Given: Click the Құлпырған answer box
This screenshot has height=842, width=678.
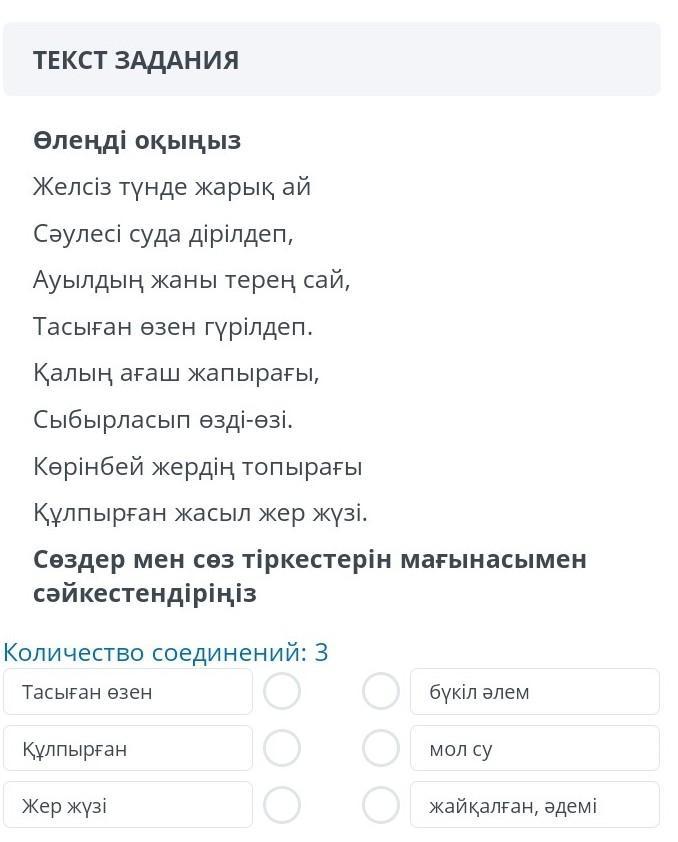Looking at the screenshot, I should coord(128,748).
